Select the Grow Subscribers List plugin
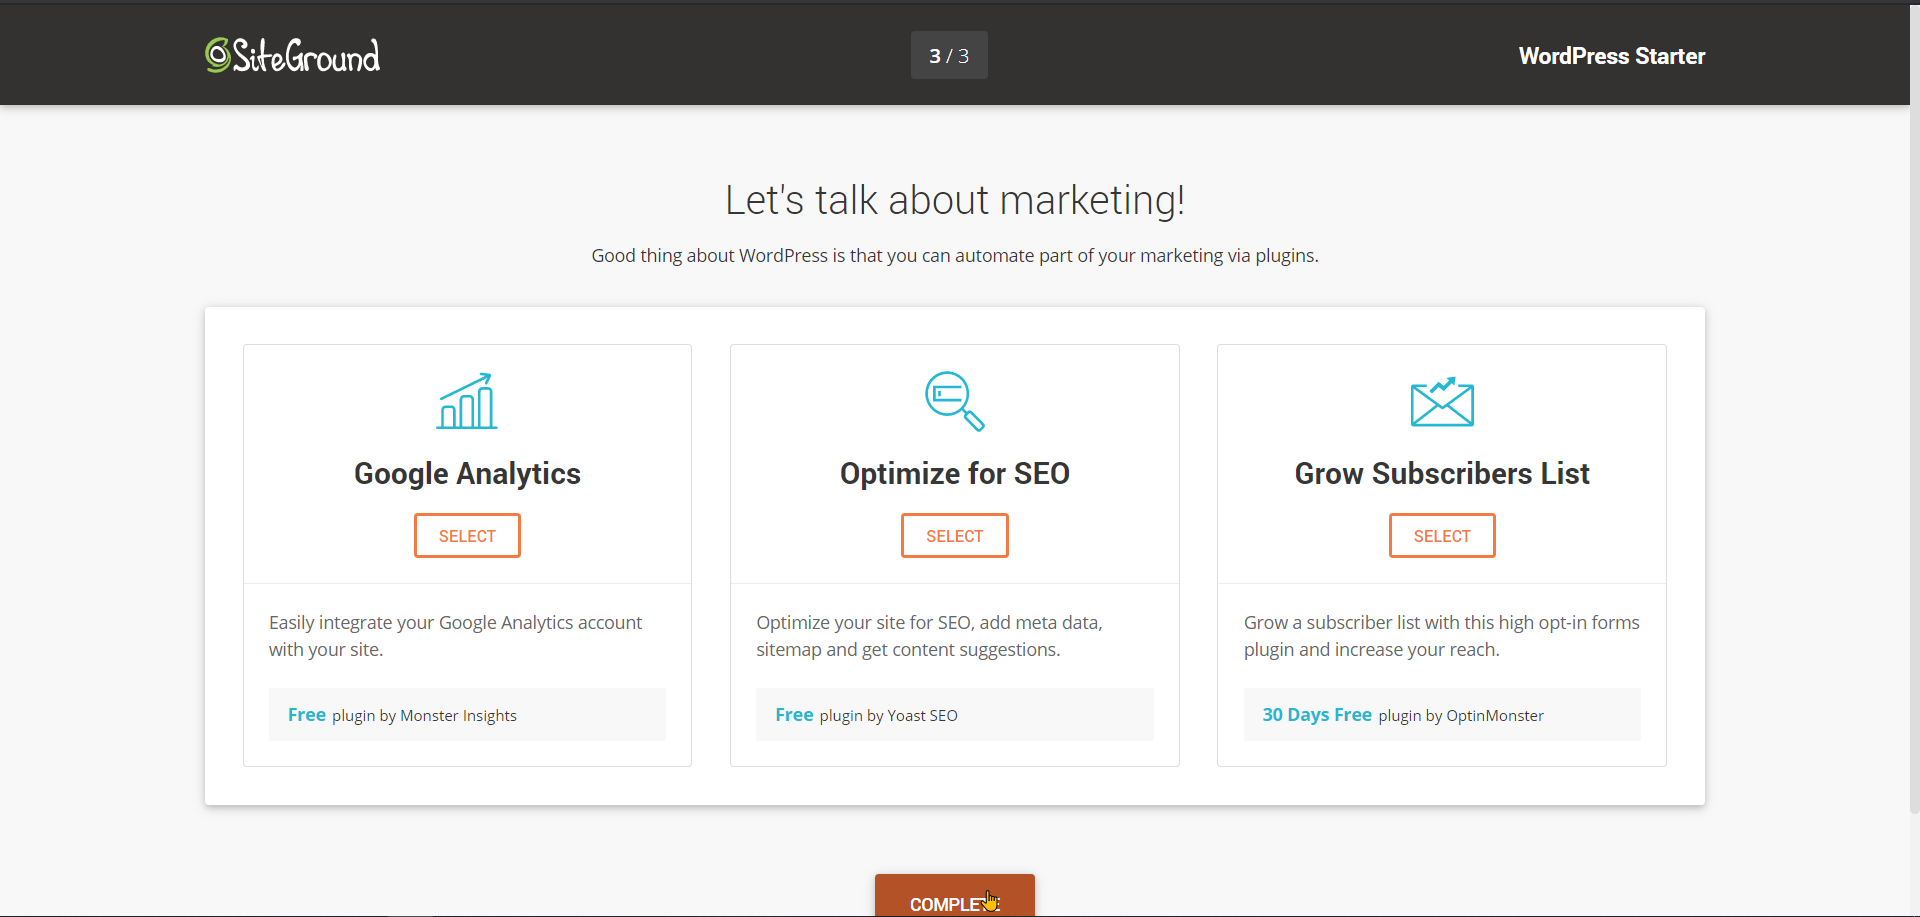The image size is (1920, 917). pos(1442,536)
